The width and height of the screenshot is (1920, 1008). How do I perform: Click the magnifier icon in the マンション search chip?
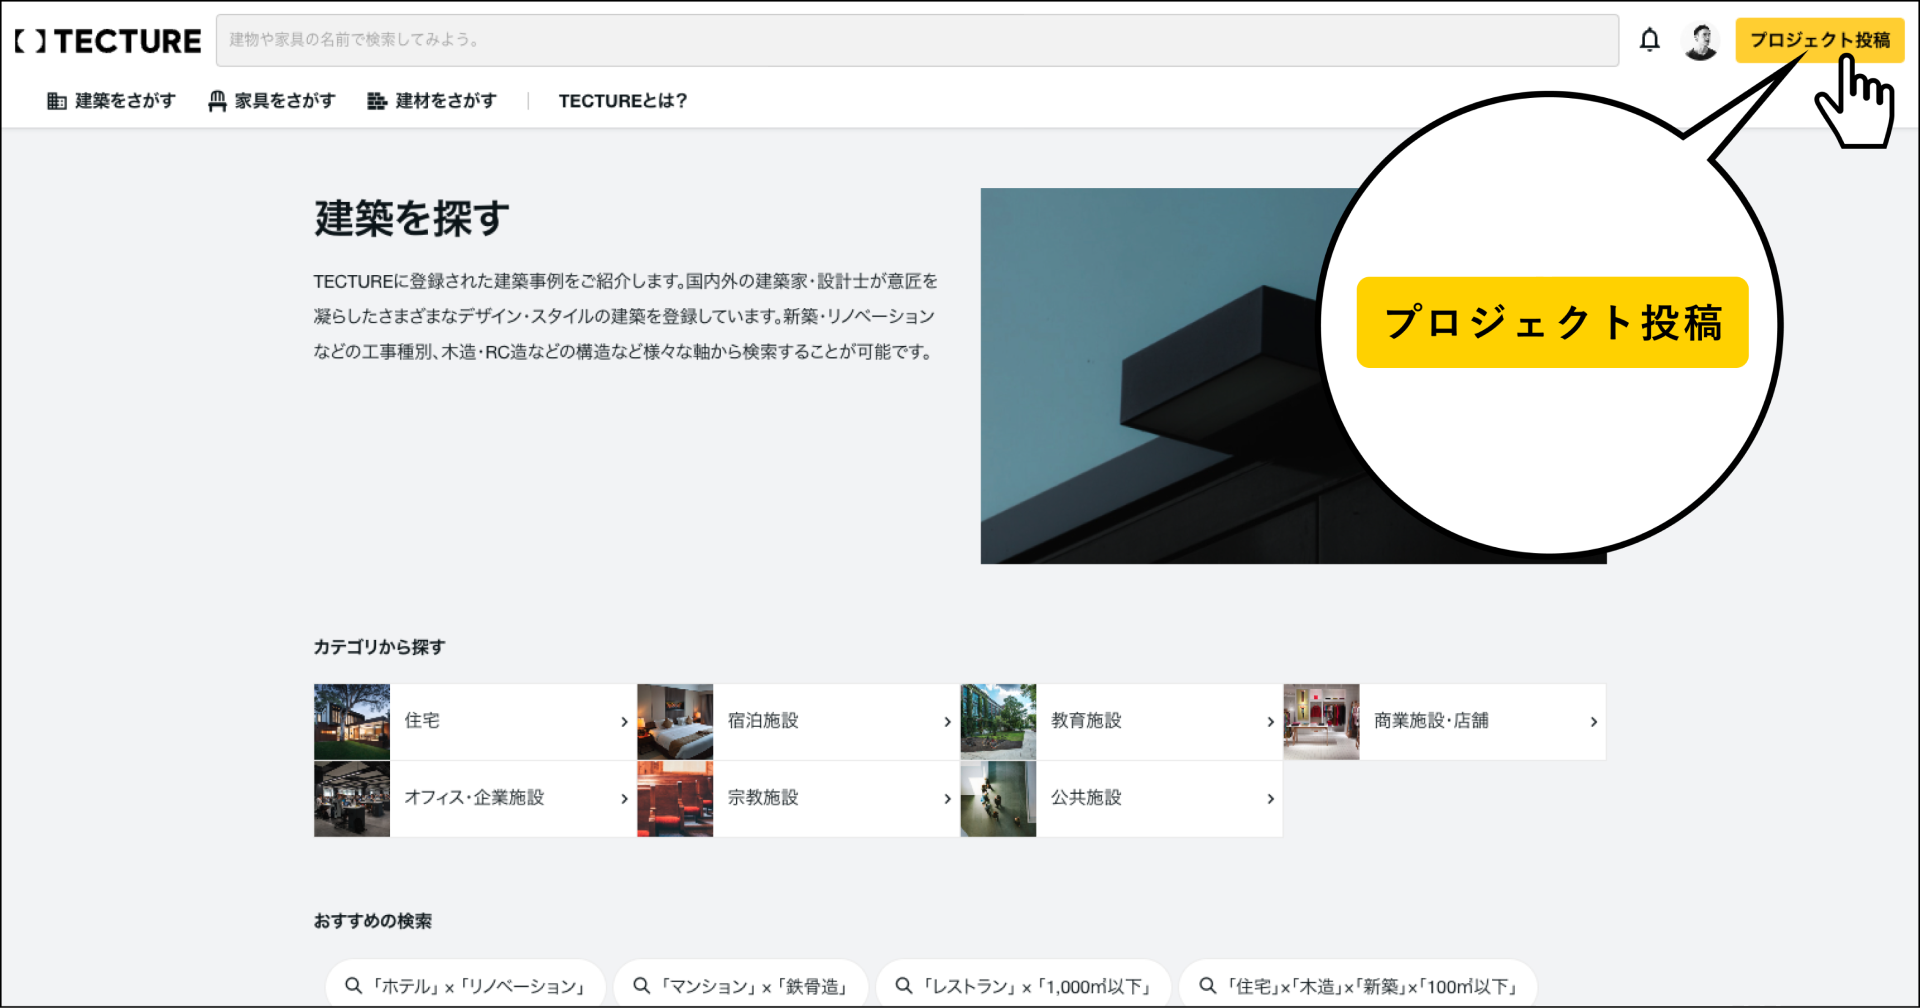[641, 985]
